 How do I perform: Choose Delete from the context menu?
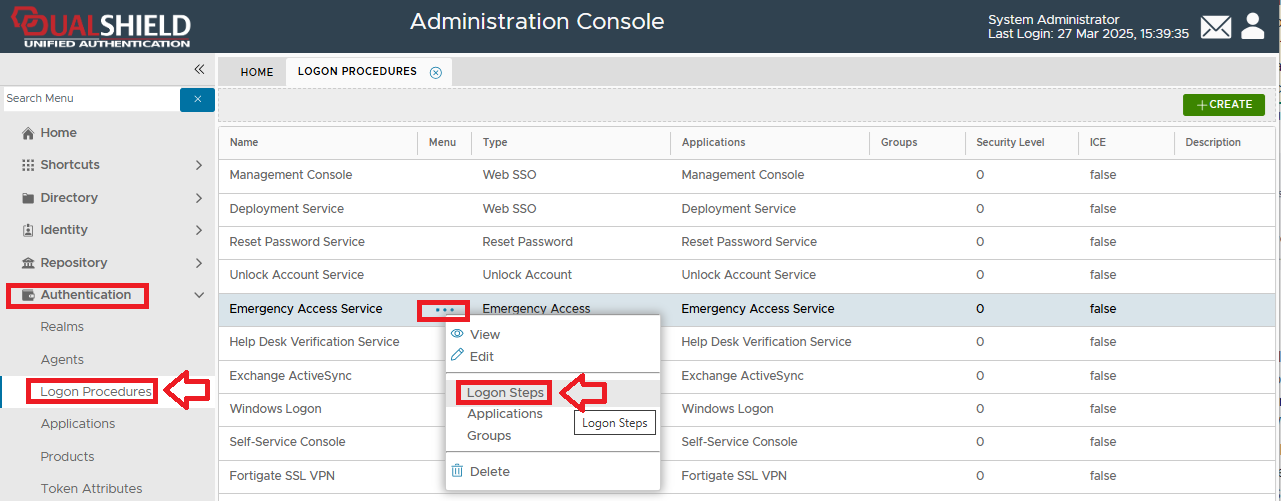489,471
